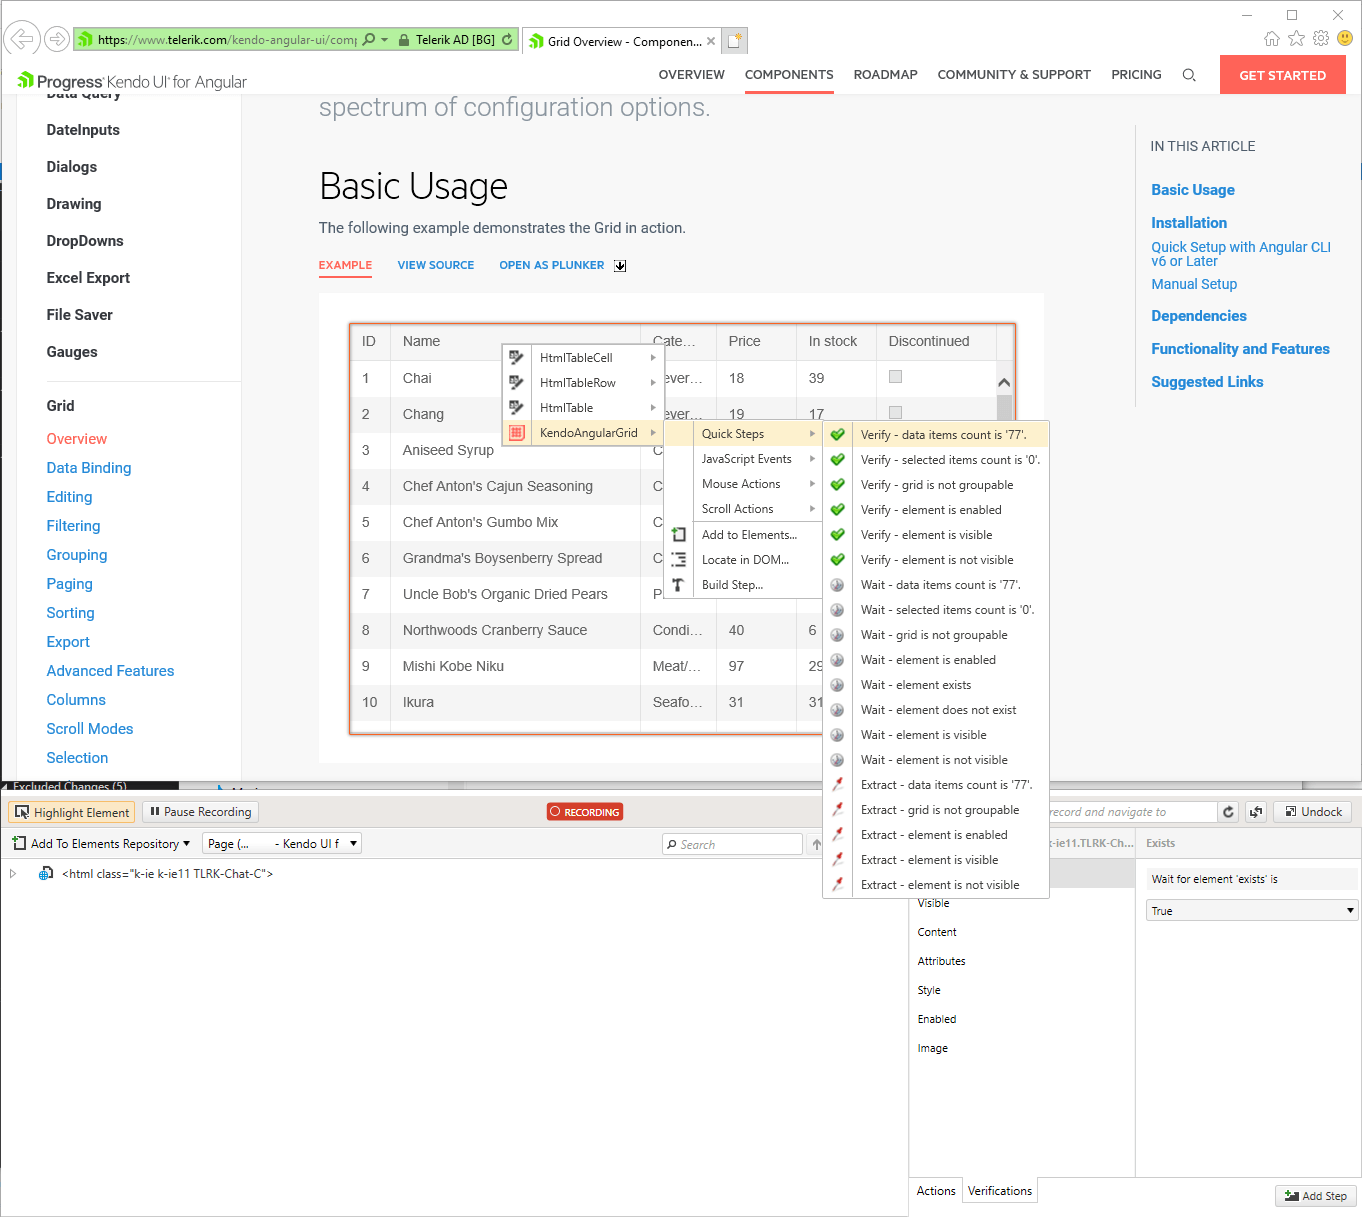Open the True value dropdown
Image resolution: width=1362 pixels, height=1217 pixels.
1252,911
